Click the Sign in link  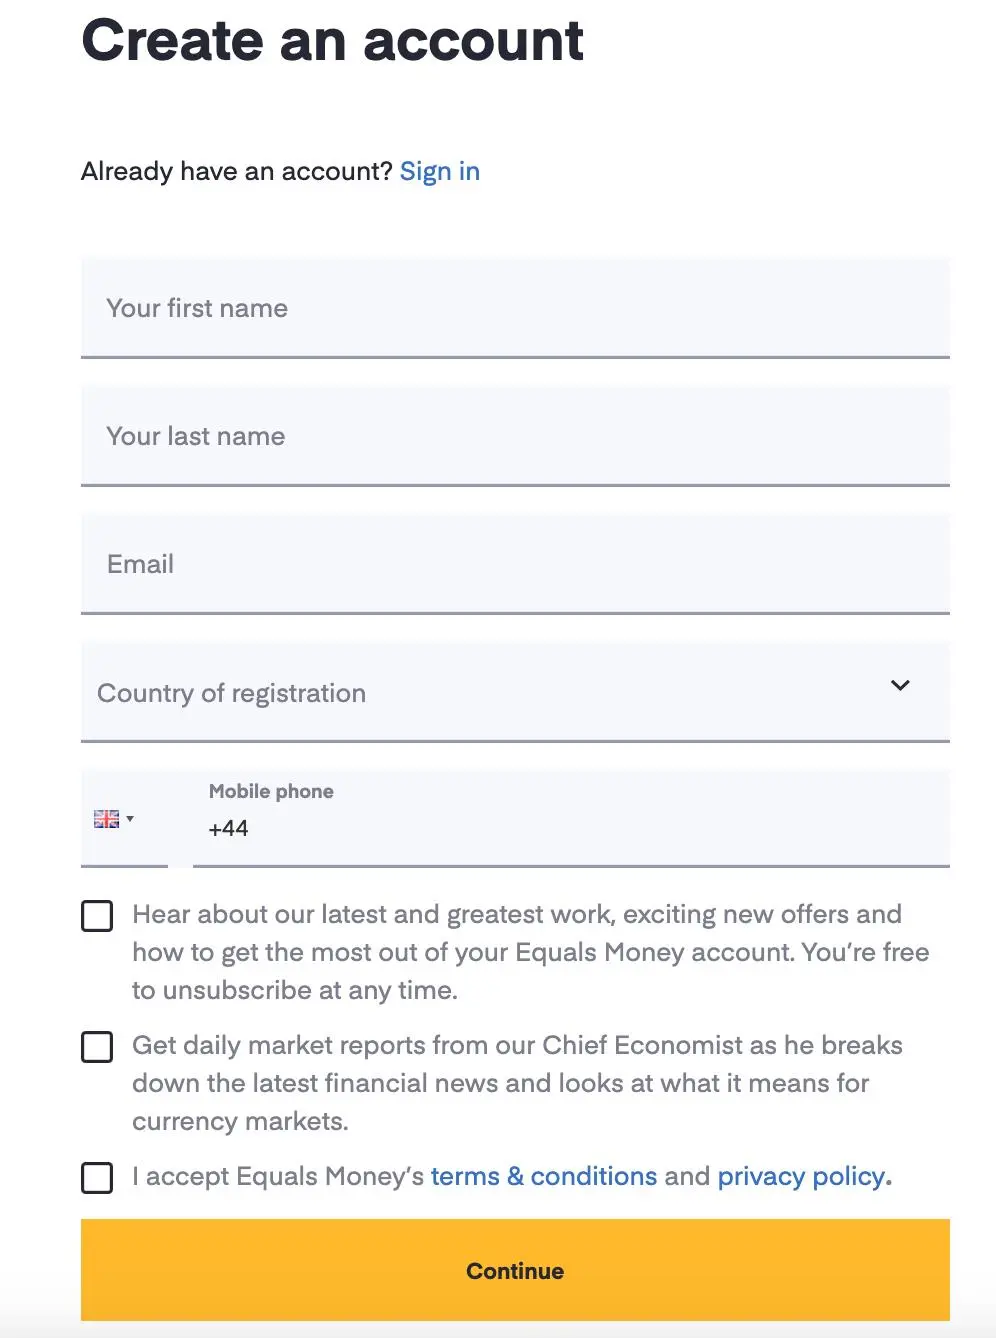[440, 171]
